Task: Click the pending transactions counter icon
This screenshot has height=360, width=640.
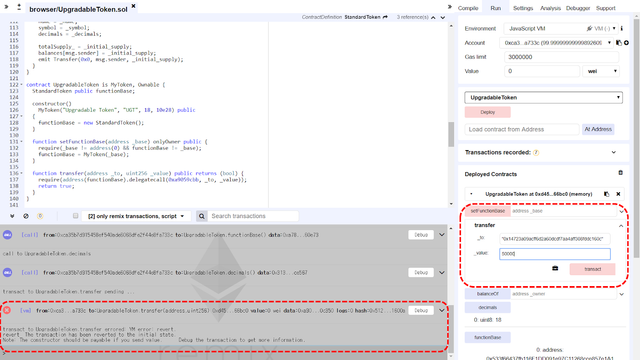Action: pos(40,216)
